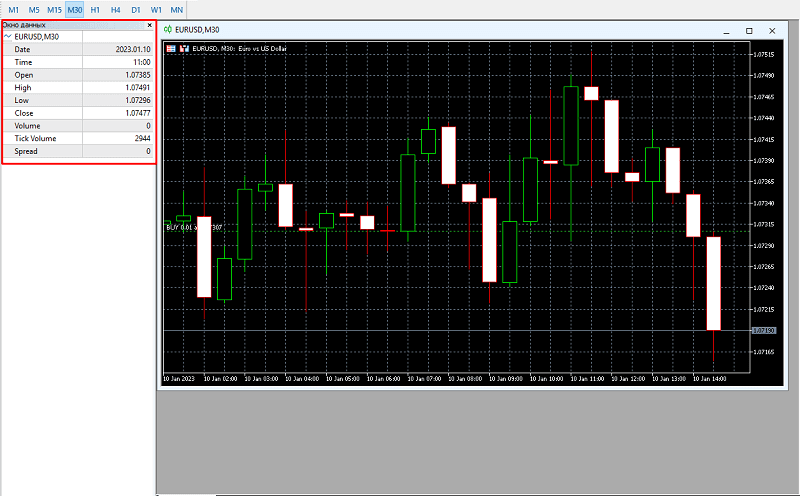The image size is (800, 496).
Task: Click the 10 Jan 07:00 time axis label
Action: pyautogui.click(x=424, y=379)
